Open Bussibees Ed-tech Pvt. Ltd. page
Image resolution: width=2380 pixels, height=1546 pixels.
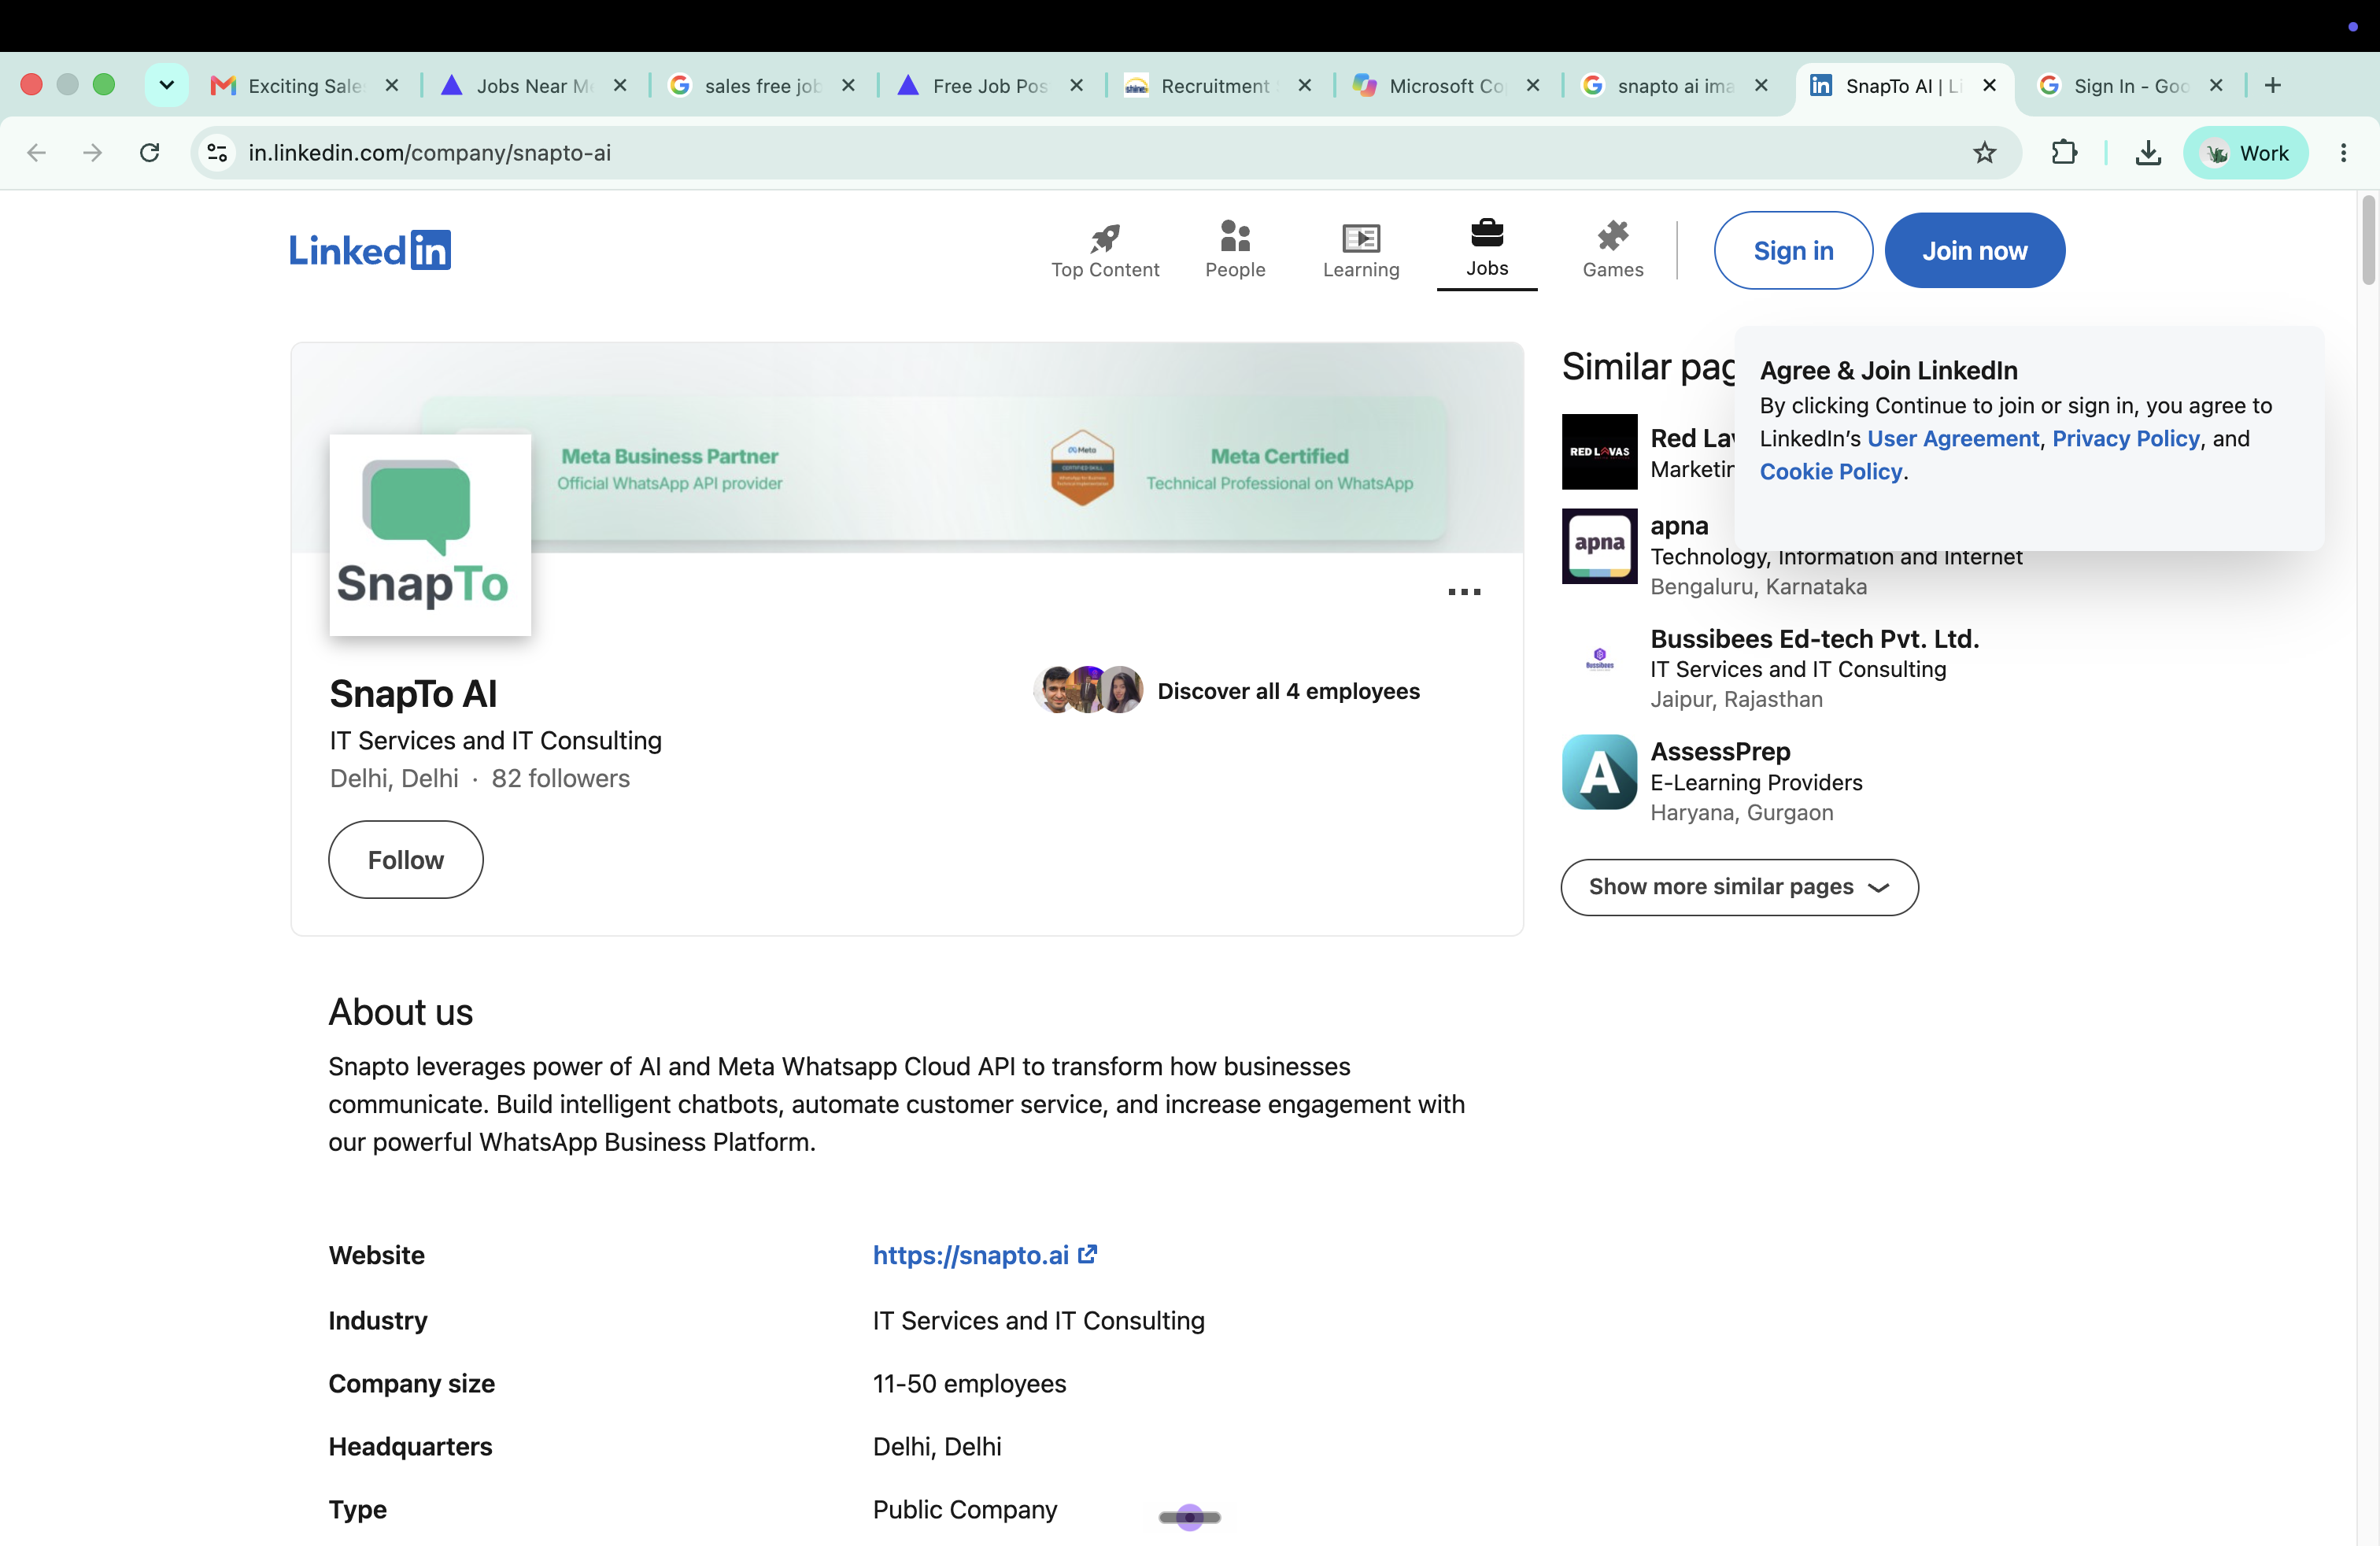(x=1814, y=639)
